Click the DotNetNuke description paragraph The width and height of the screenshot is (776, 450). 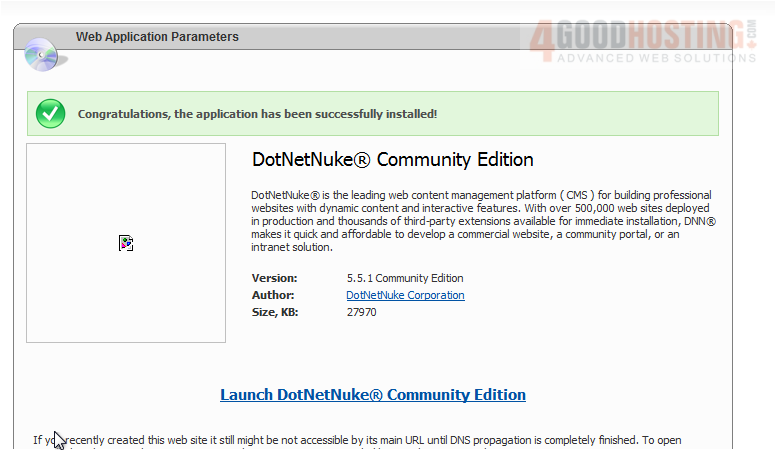click(483, 214)
